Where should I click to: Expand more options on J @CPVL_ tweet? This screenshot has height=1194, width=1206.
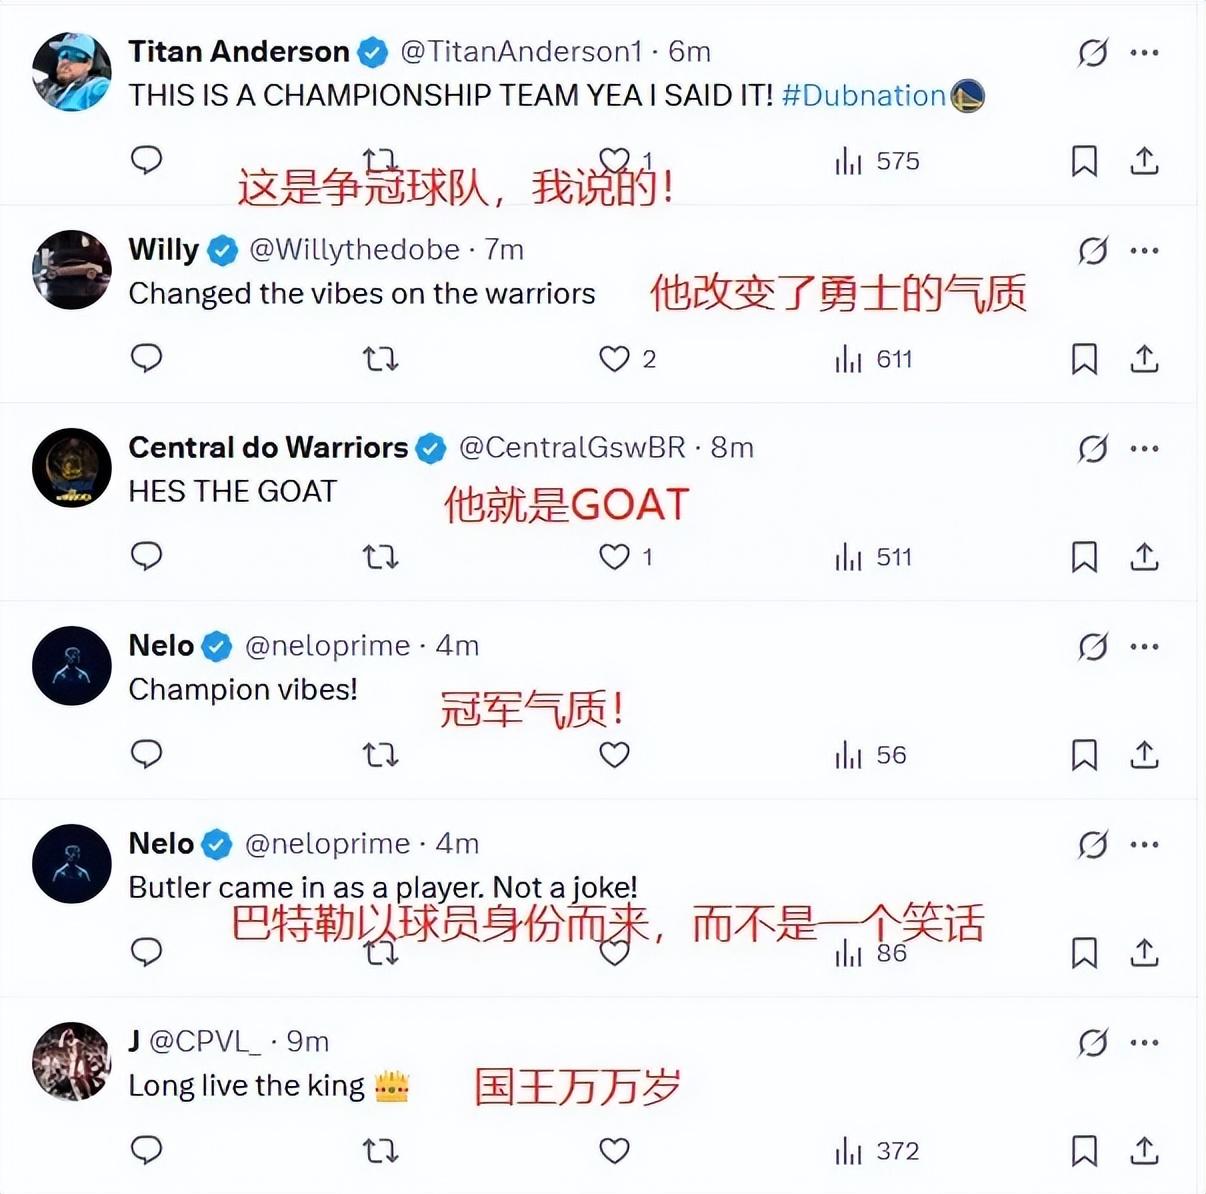(1144, 1042)
